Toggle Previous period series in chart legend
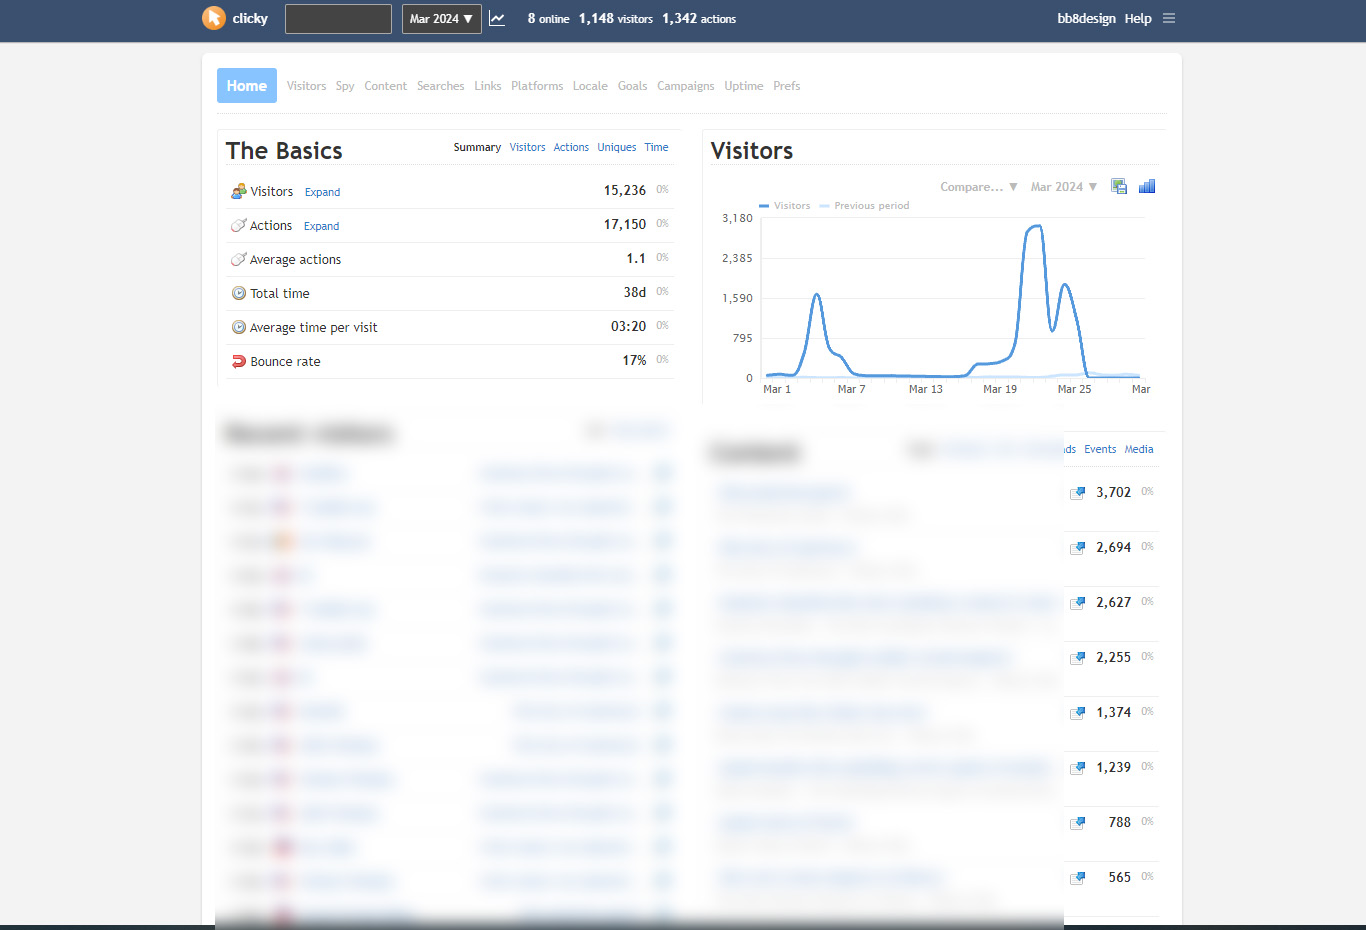This screenshot has width=1366, height=930. pyautogui.click(x=865, y=206)
